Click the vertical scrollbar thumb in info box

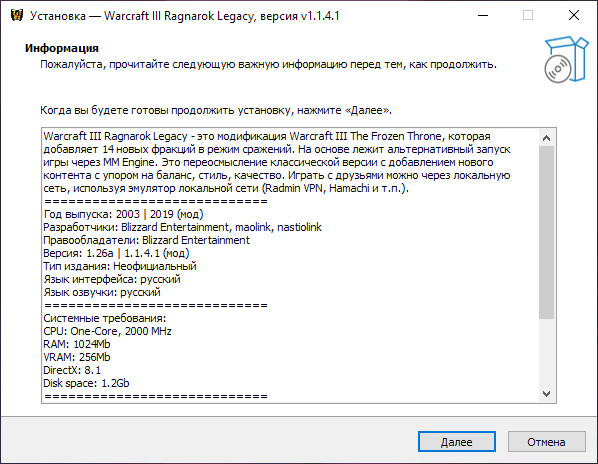[547, 232]
